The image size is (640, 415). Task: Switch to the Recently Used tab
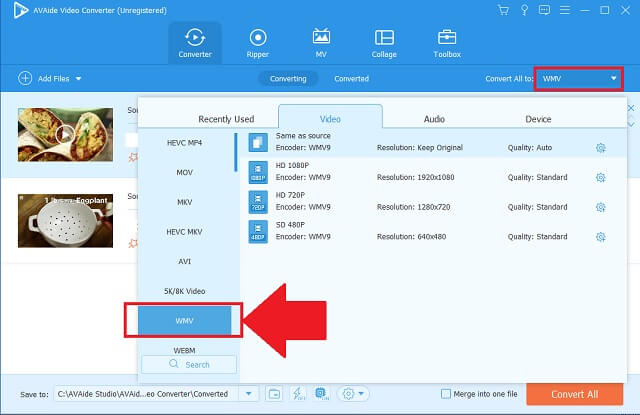[226, 119]
